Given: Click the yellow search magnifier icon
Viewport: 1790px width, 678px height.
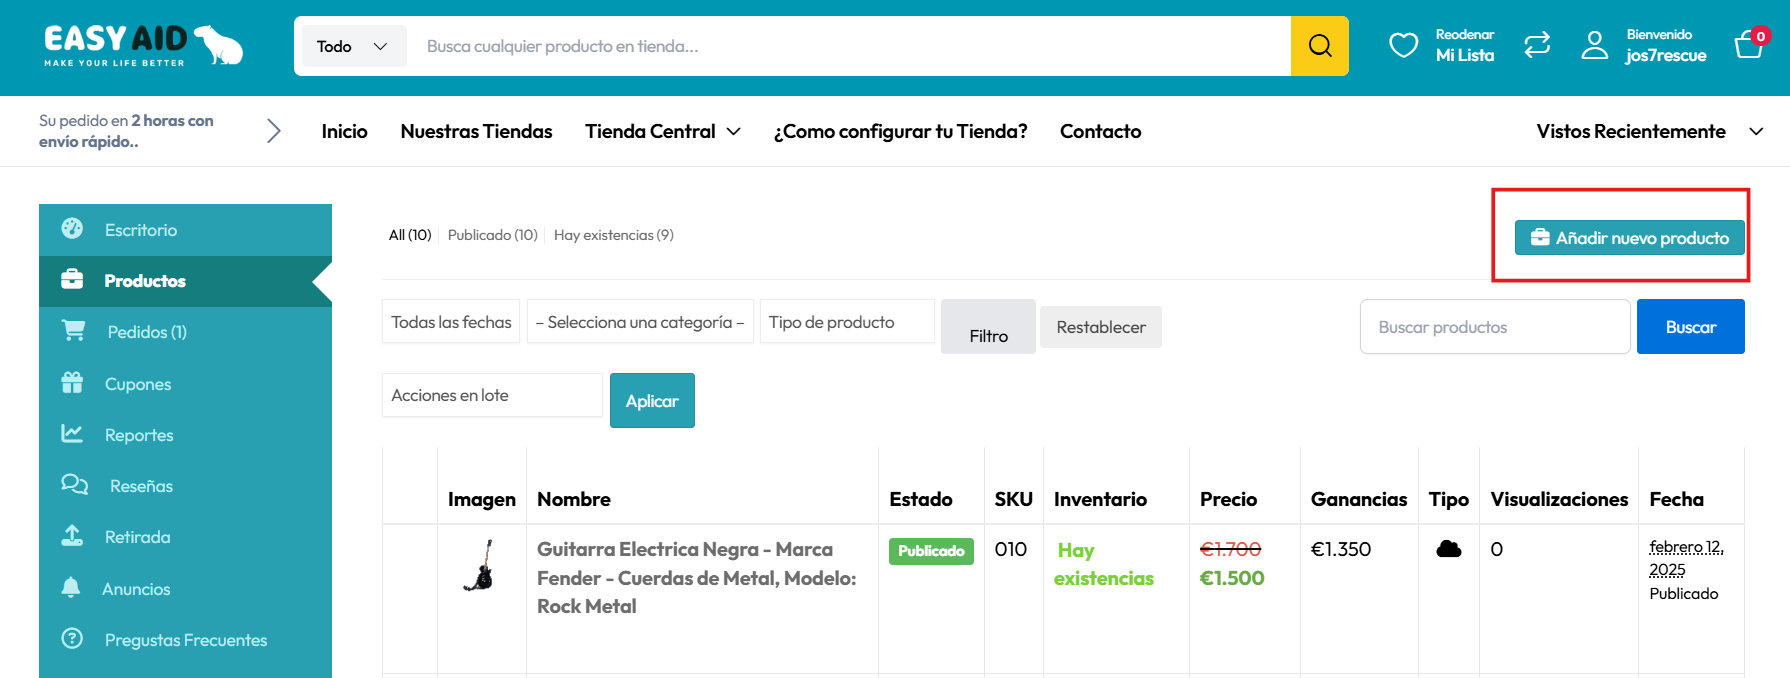Looking at the screenshot, I should pos(1319,46).
